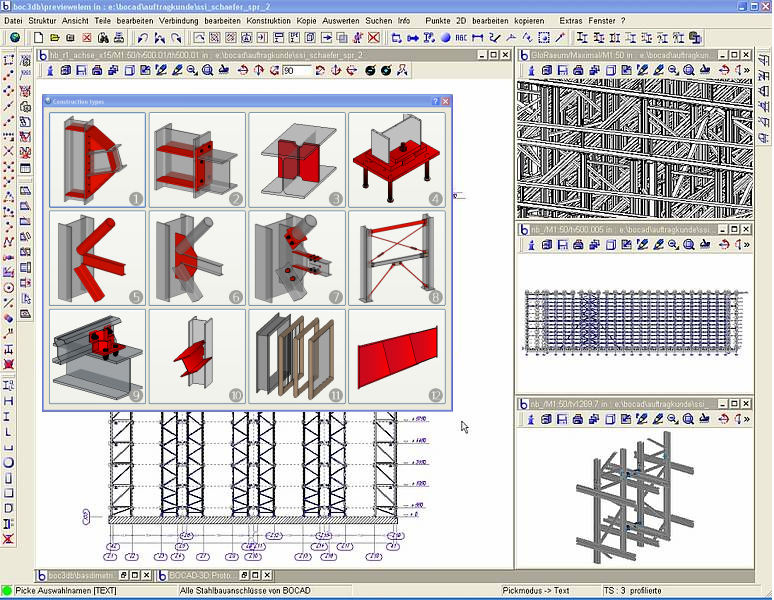
Task: Choose construction type 4 base plate connection
Action: 397,159
